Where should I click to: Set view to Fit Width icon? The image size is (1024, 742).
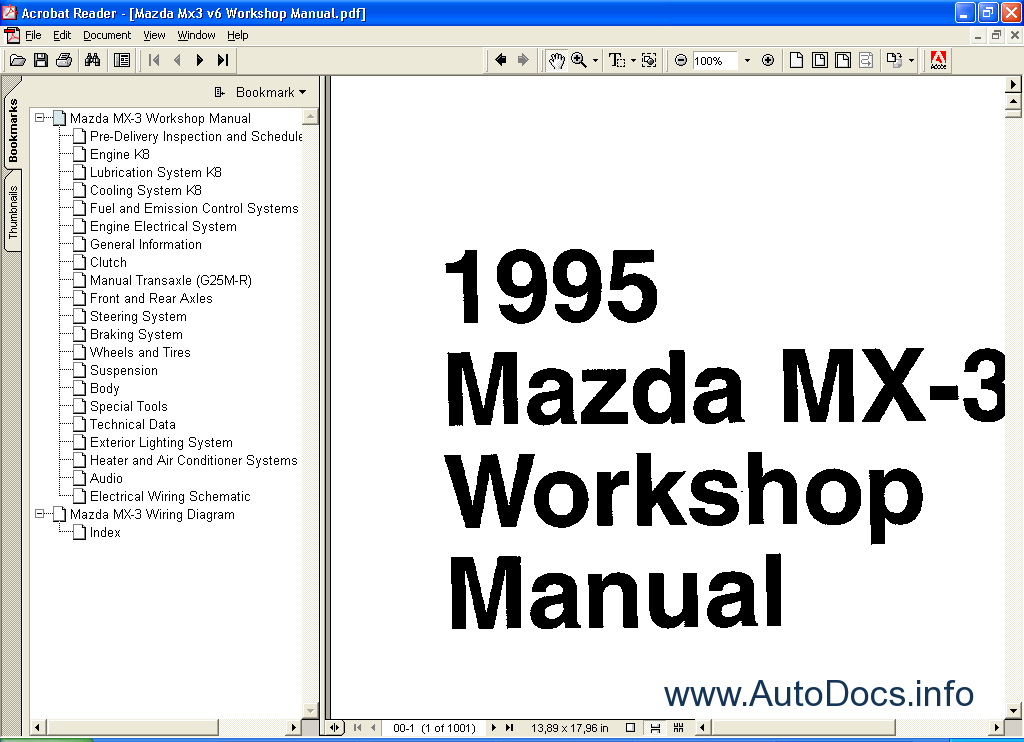pos(843,61)
